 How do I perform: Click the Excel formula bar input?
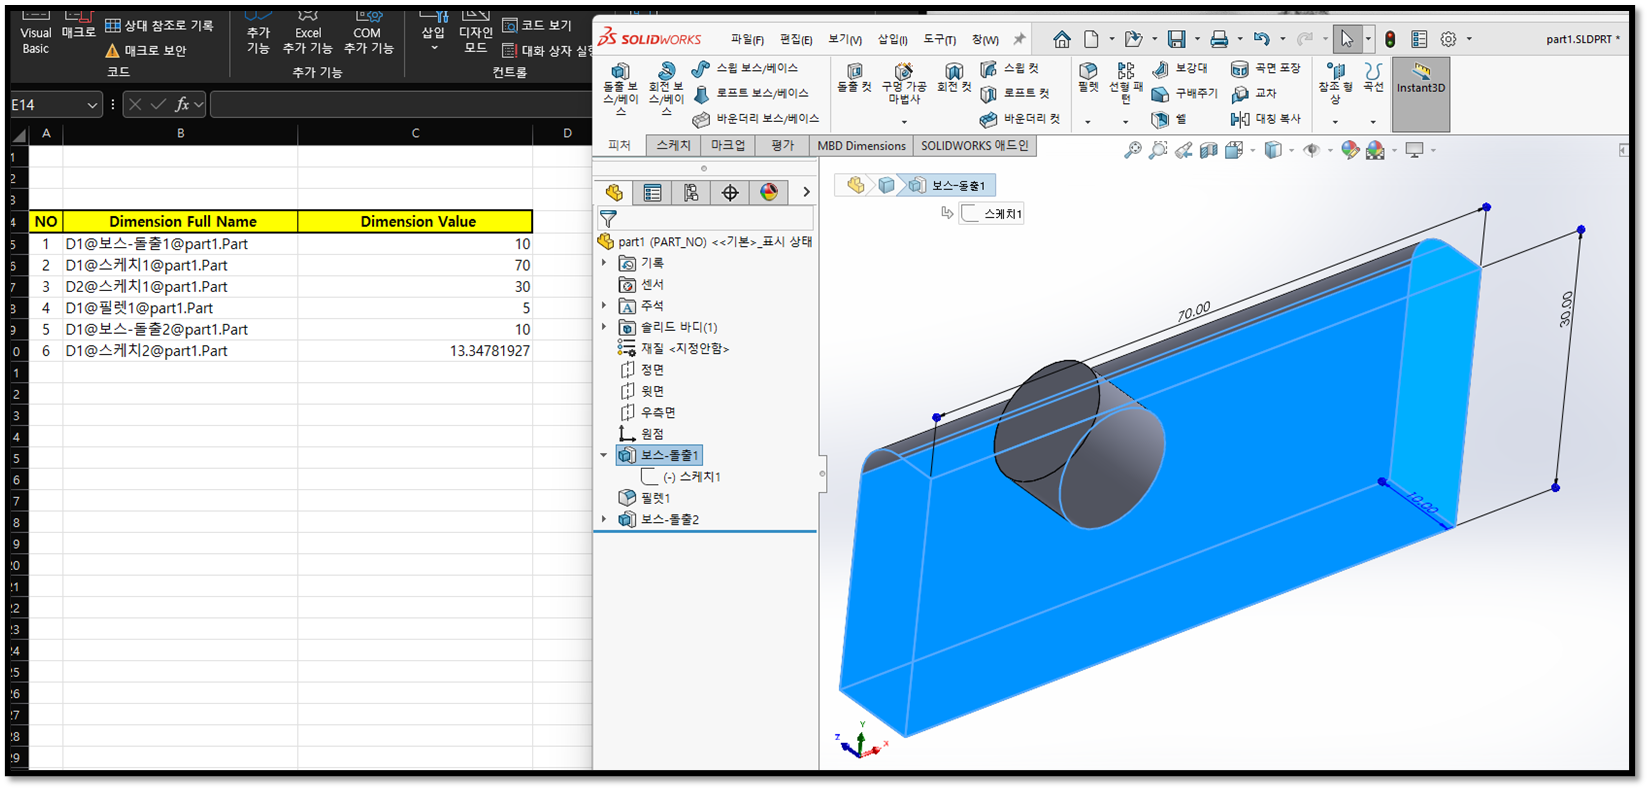(x=401, y=105)
